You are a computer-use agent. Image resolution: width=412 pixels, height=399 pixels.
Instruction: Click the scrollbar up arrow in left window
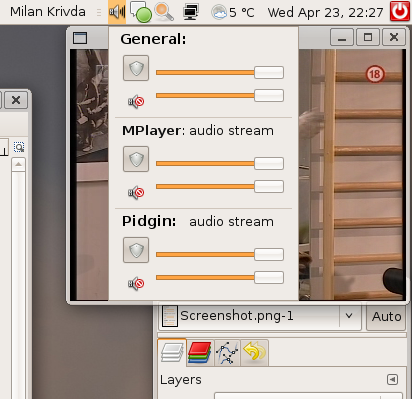coord(18,164)
